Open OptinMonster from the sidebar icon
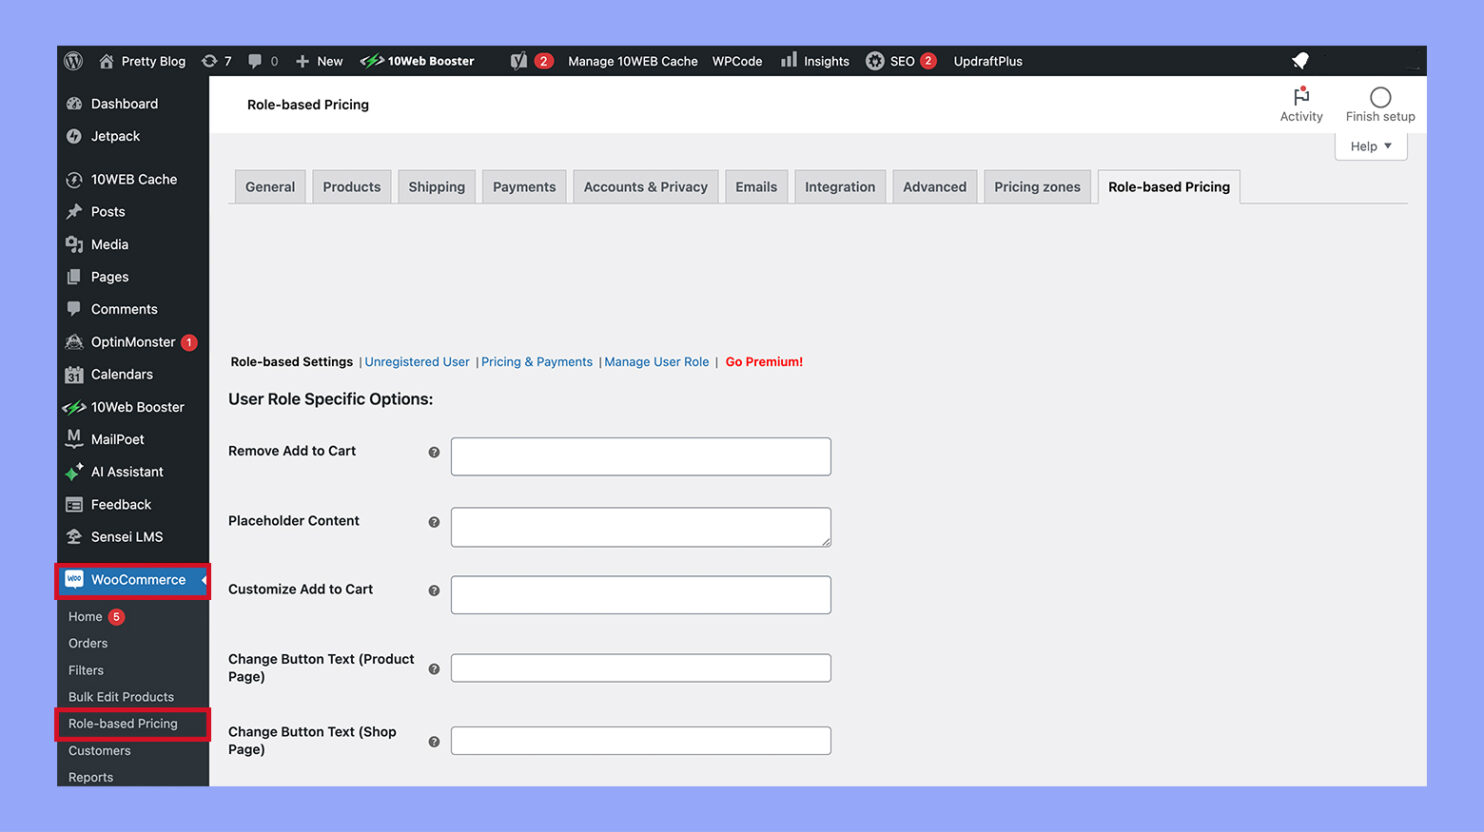Viewport: 1484px width, 832px height. click(73, 341)
